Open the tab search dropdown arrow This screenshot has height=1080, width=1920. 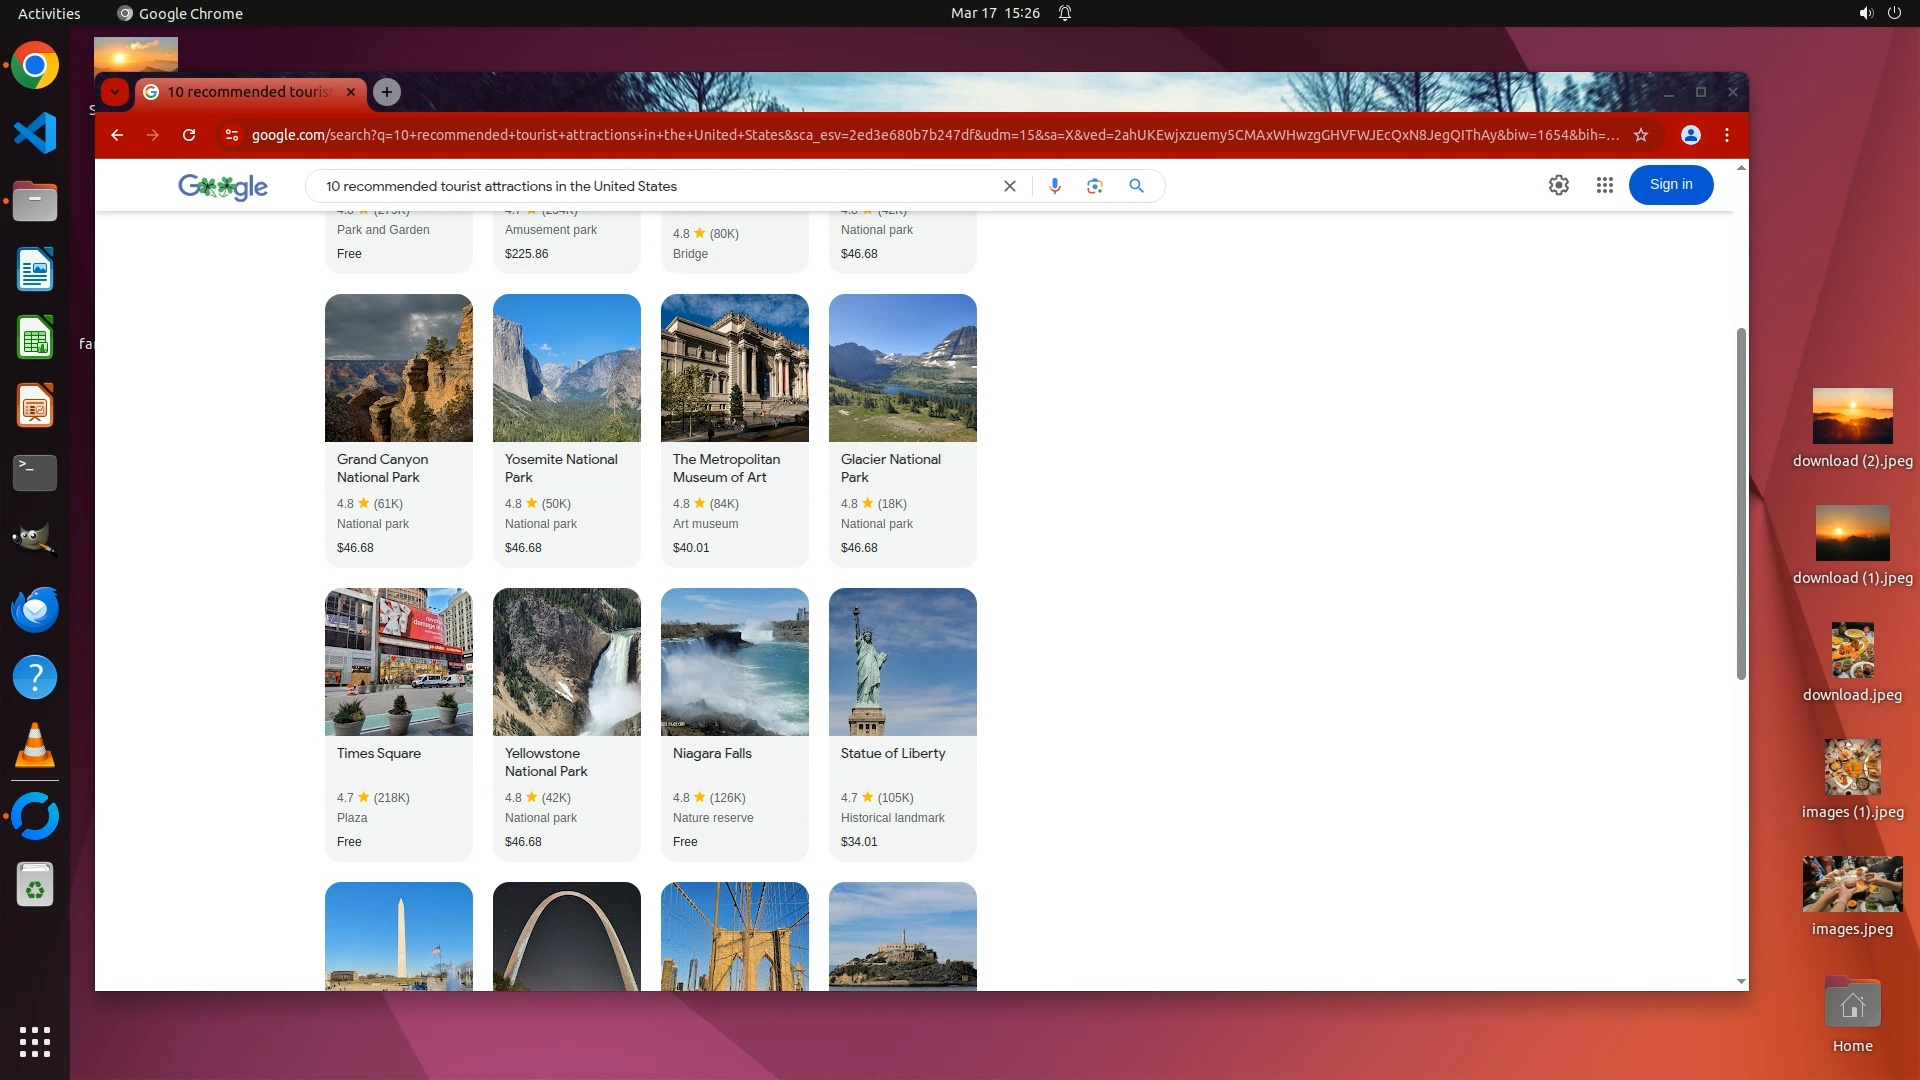click(x=115, y=92)
